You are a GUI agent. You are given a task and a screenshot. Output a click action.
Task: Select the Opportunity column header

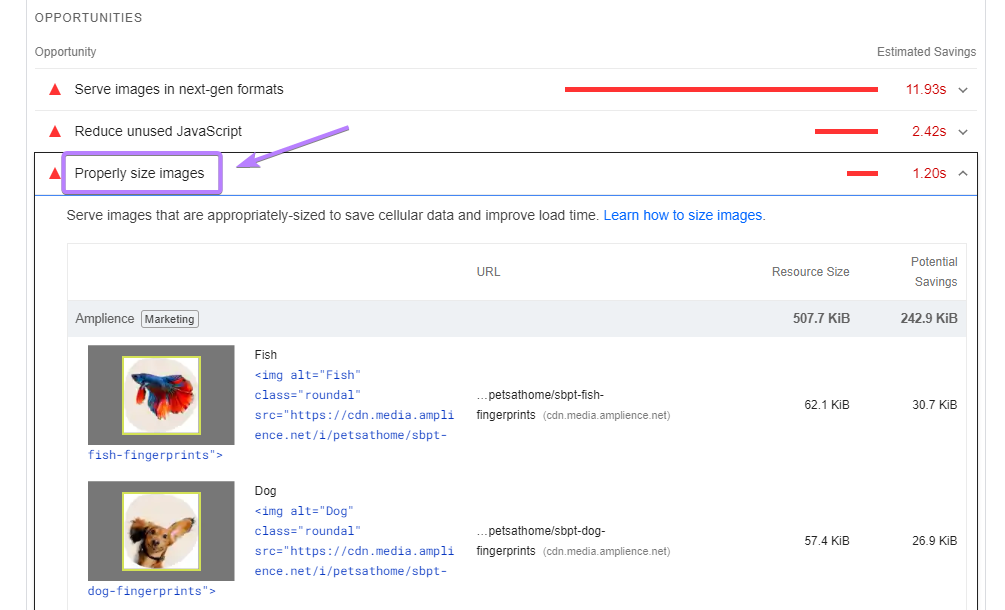point(65,51)
